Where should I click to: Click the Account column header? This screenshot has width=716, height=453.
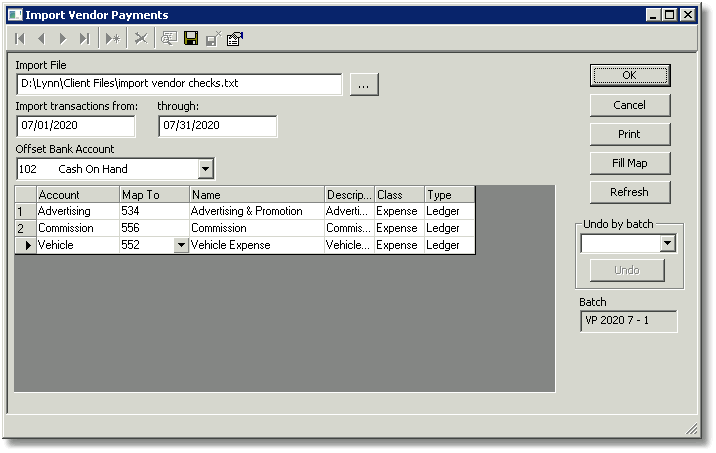[x=78, y=195]
